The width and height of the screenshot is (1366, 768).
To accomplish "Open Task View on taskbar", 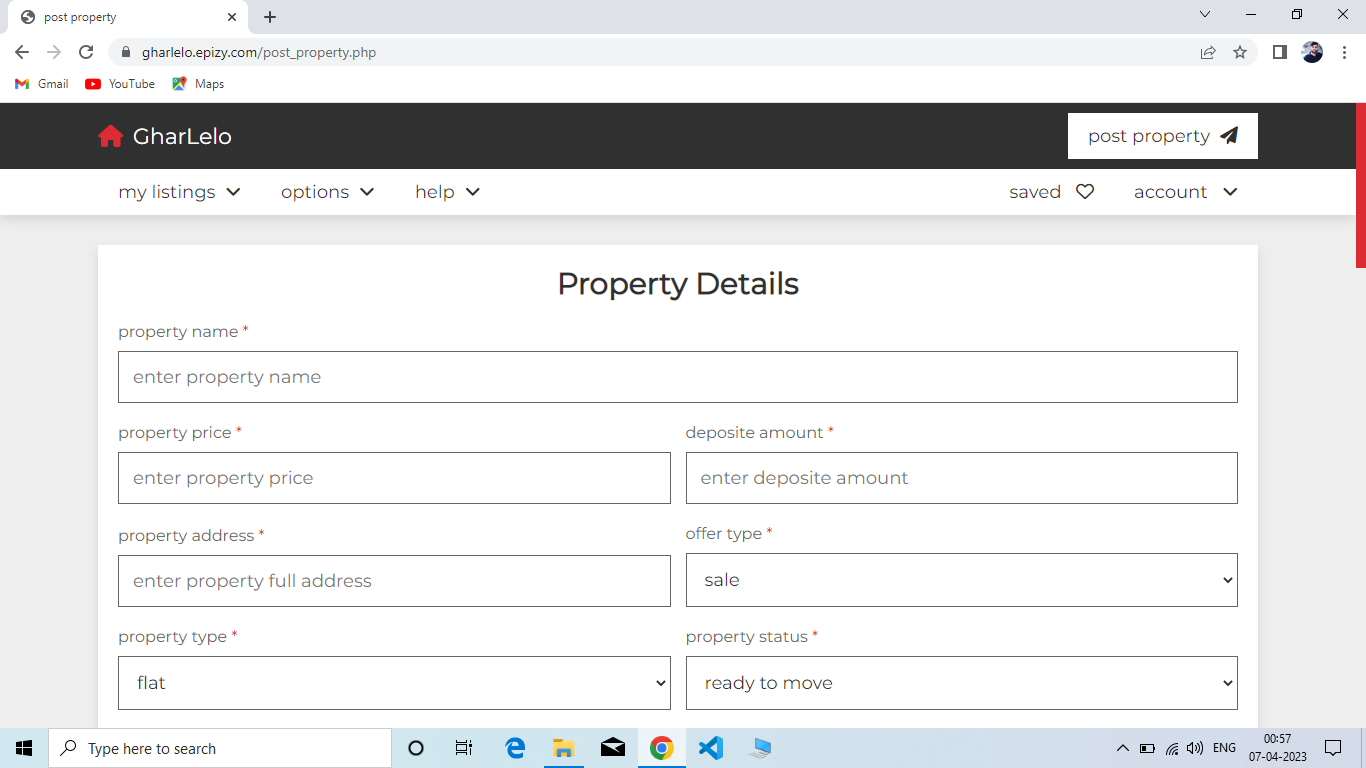I will [464, 748].
